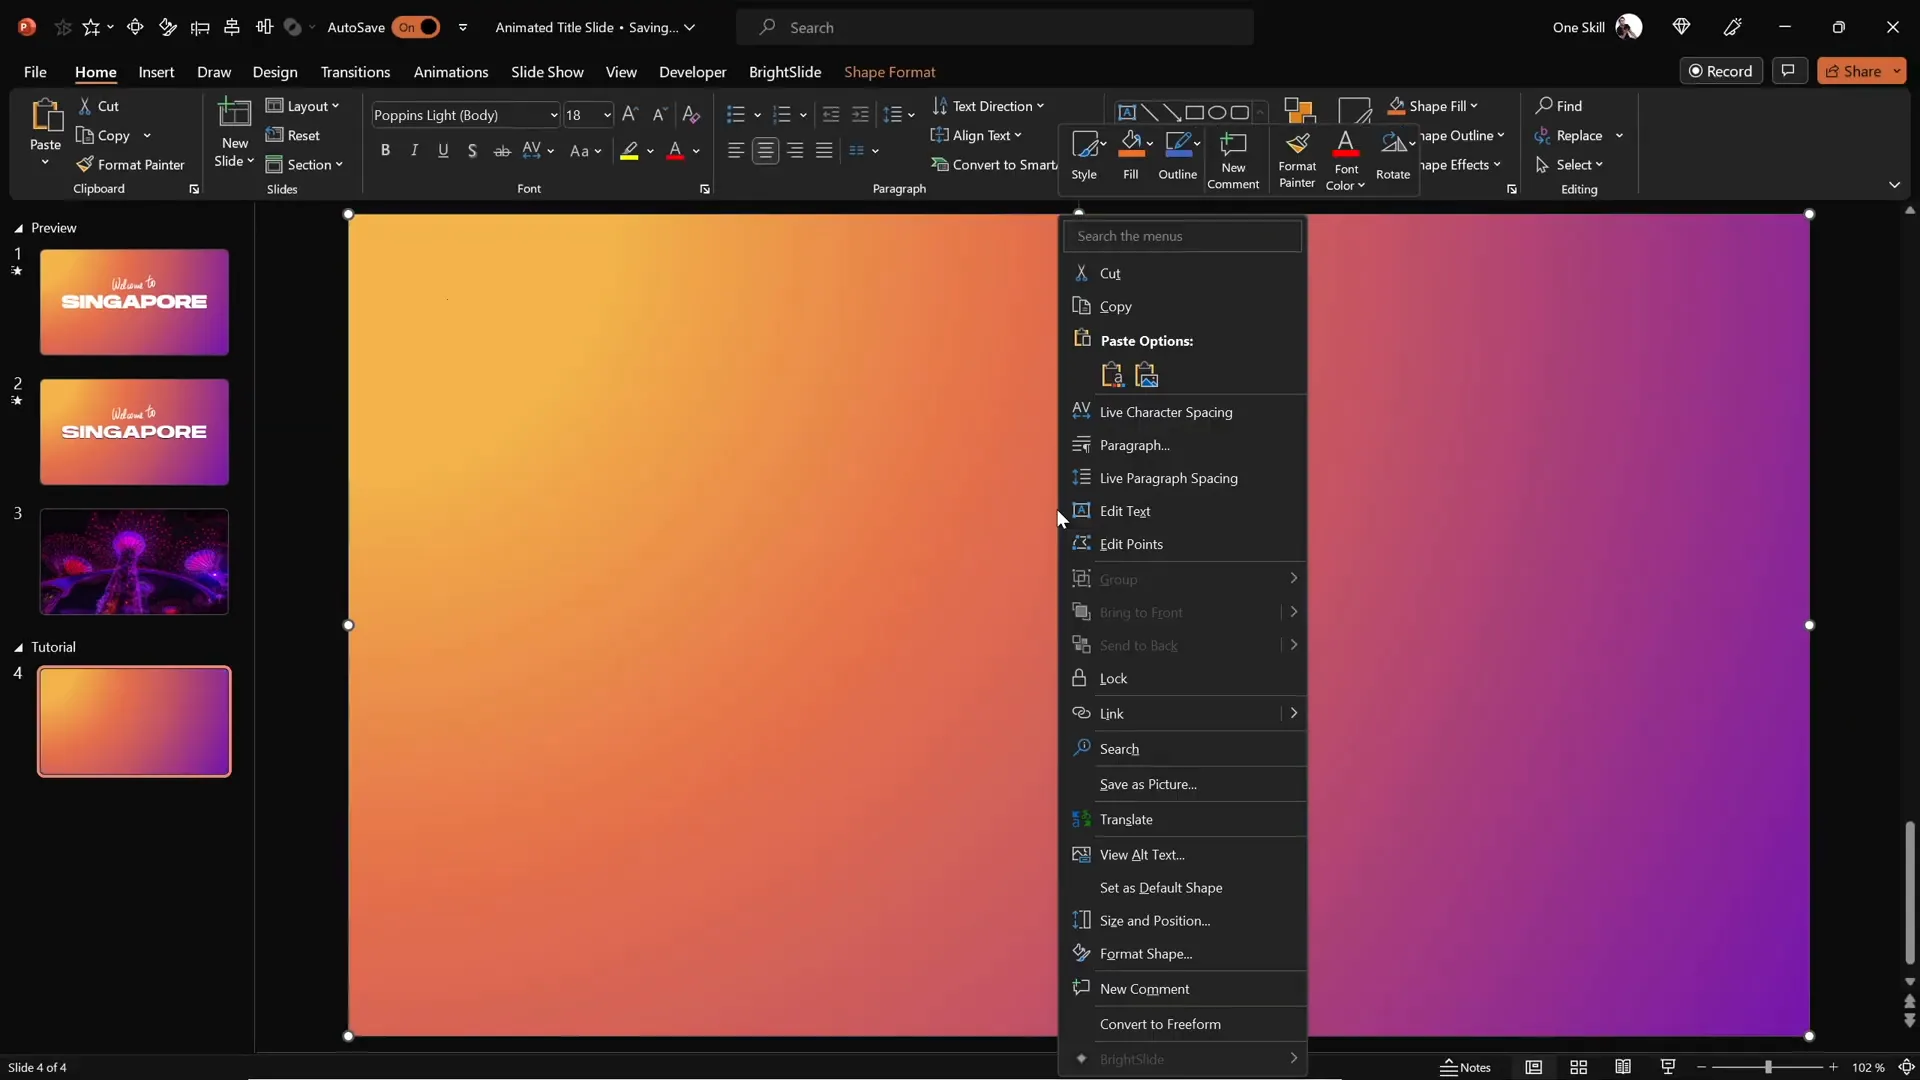Select the Shape Fill icon on the ribbon

pyautogui.click(x=1398, y=106)
